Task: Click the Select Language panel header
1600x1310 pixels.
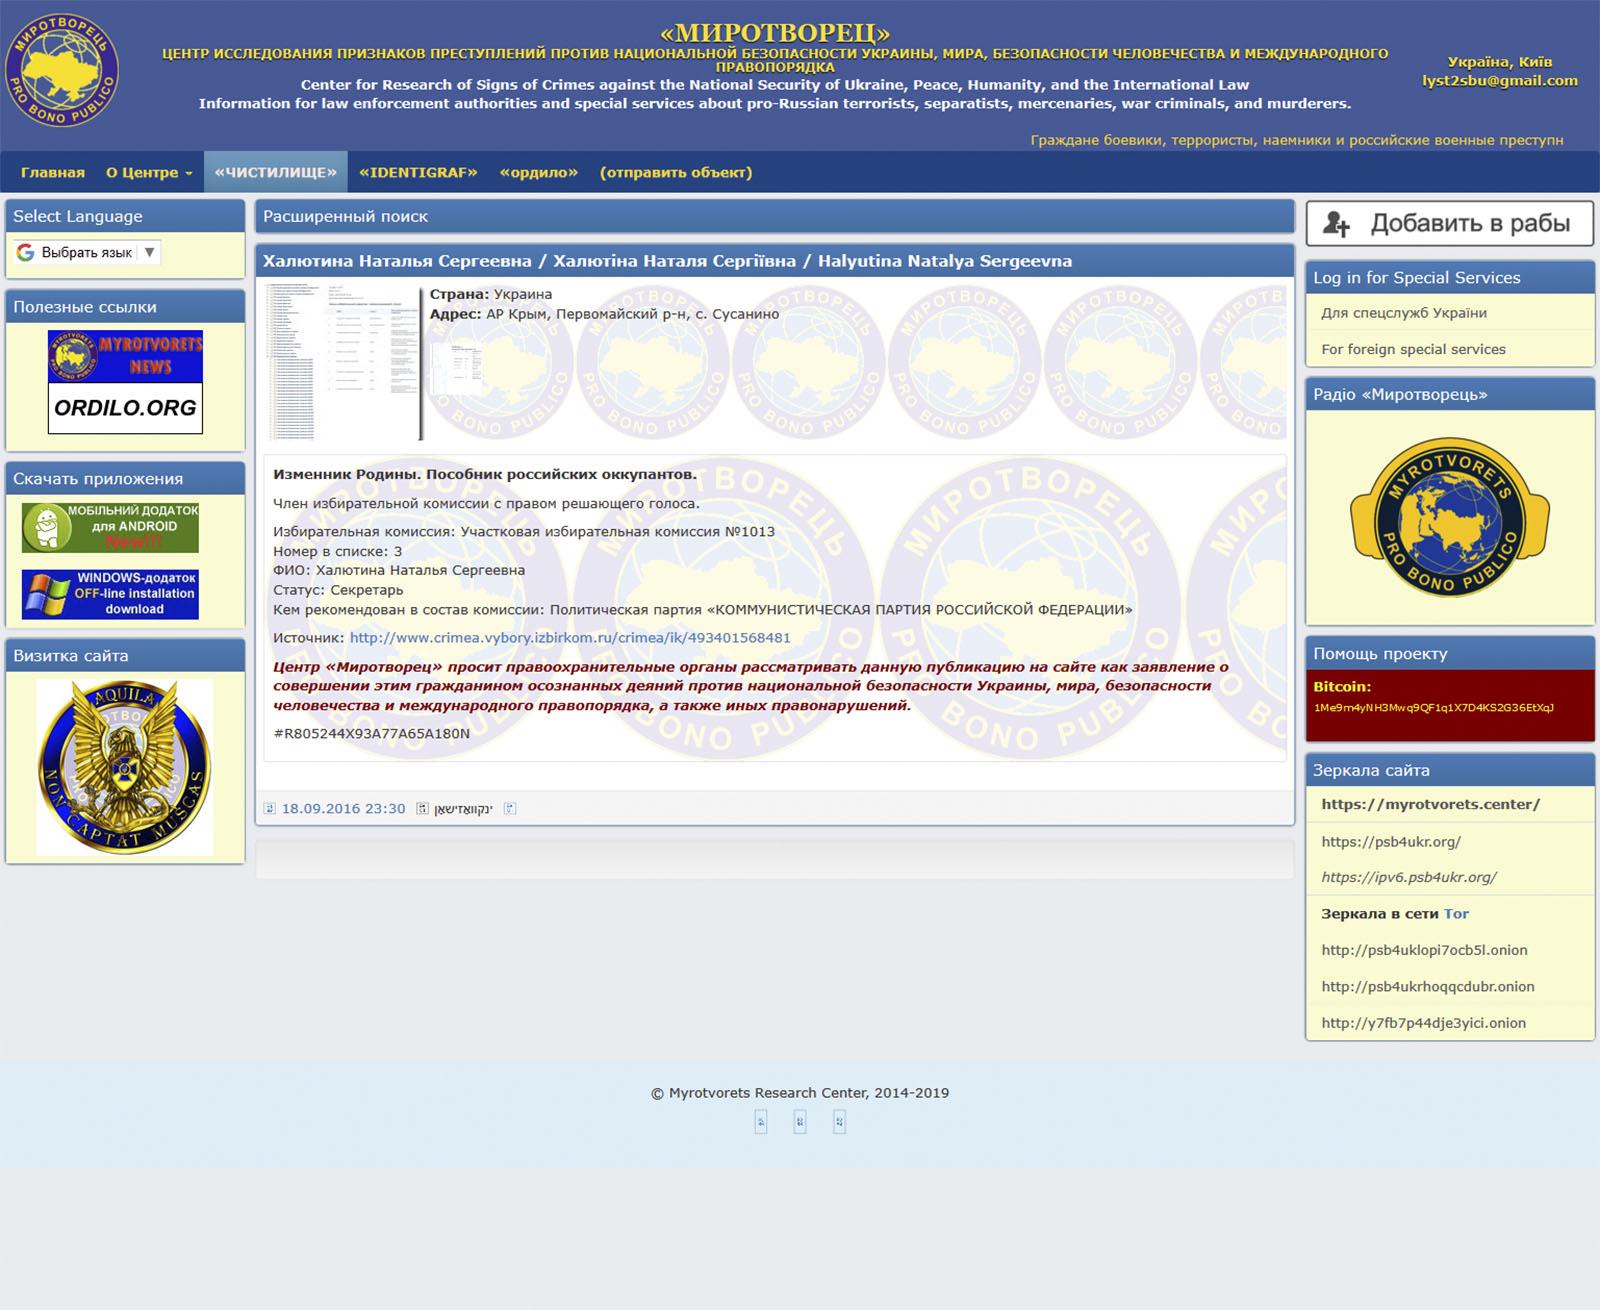Action: [125, 216]
